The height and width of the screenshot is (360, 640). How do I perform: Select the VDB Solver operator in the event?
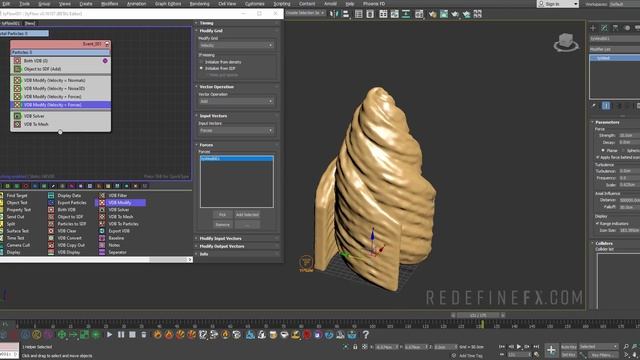[x=60, y=116]
